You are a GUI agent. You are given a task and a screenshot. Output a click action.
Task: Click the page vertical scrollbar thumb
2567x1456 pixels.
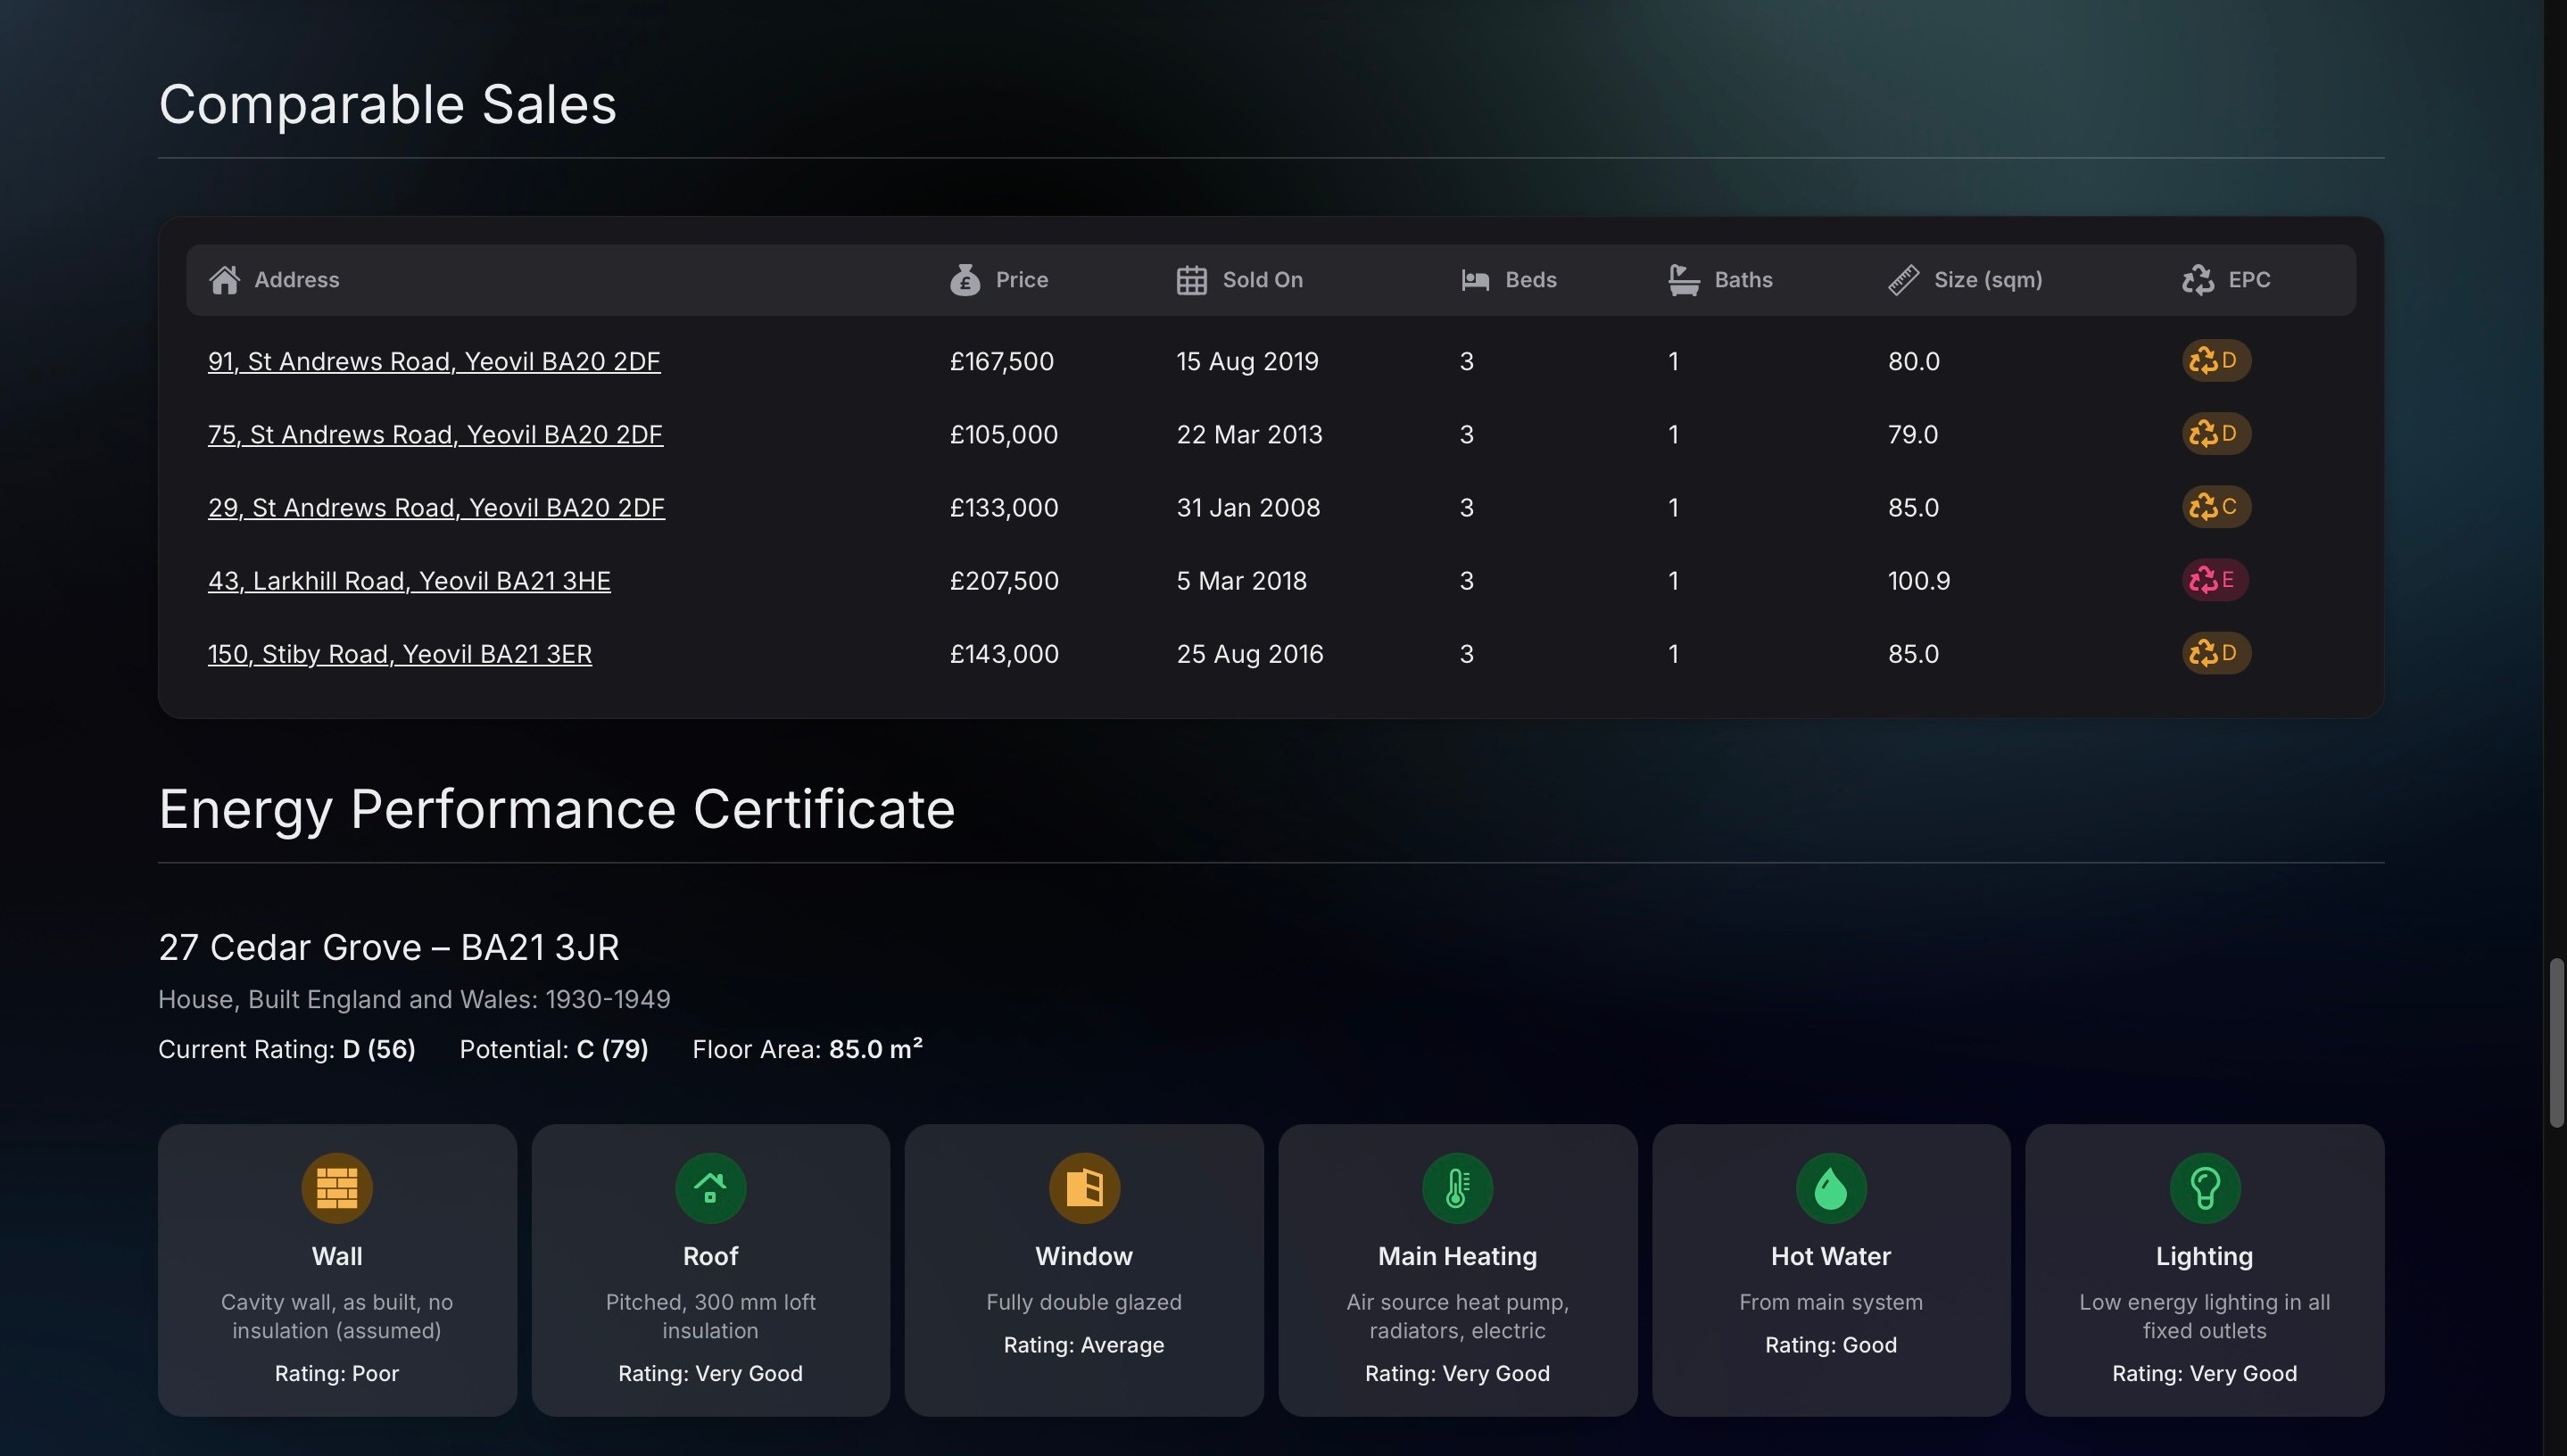click(2556, 1043)
